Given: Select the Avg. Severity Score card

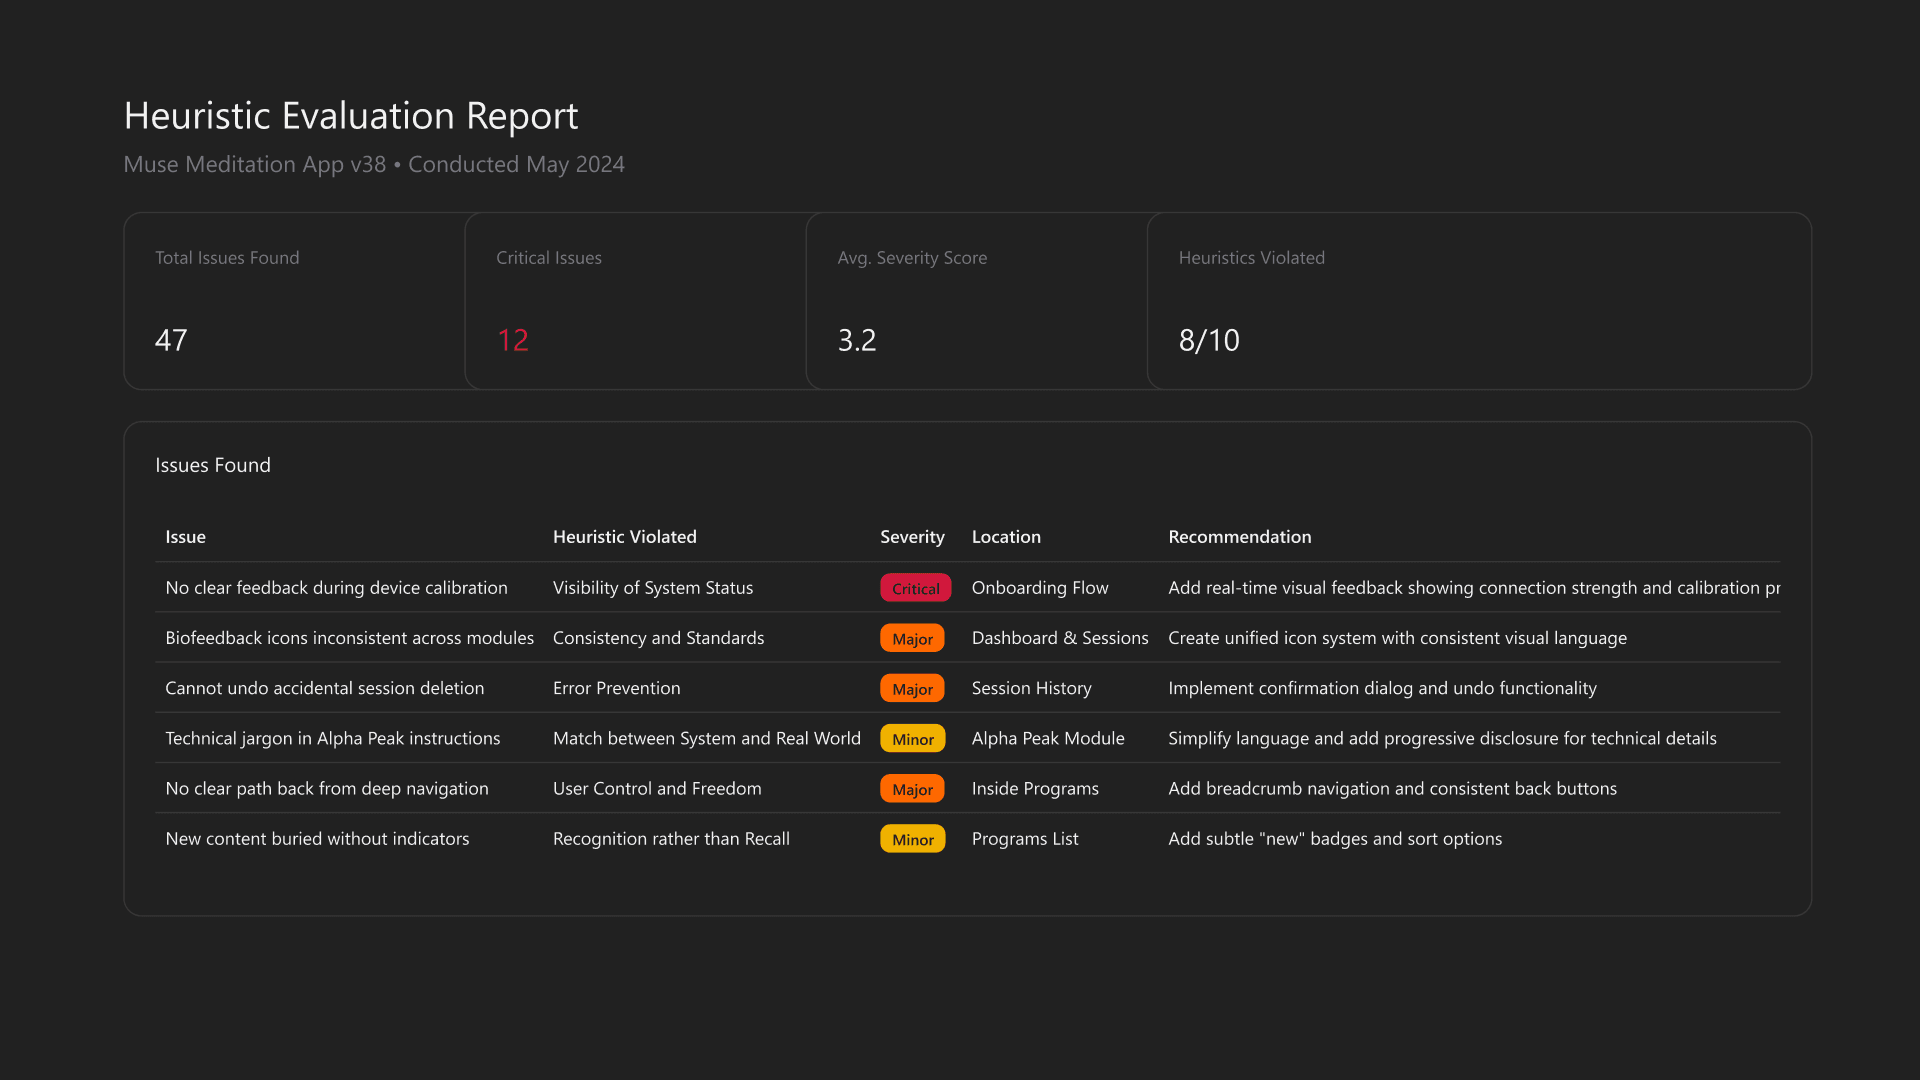Looking at the screenshot, I should click(x=977, y=300).
